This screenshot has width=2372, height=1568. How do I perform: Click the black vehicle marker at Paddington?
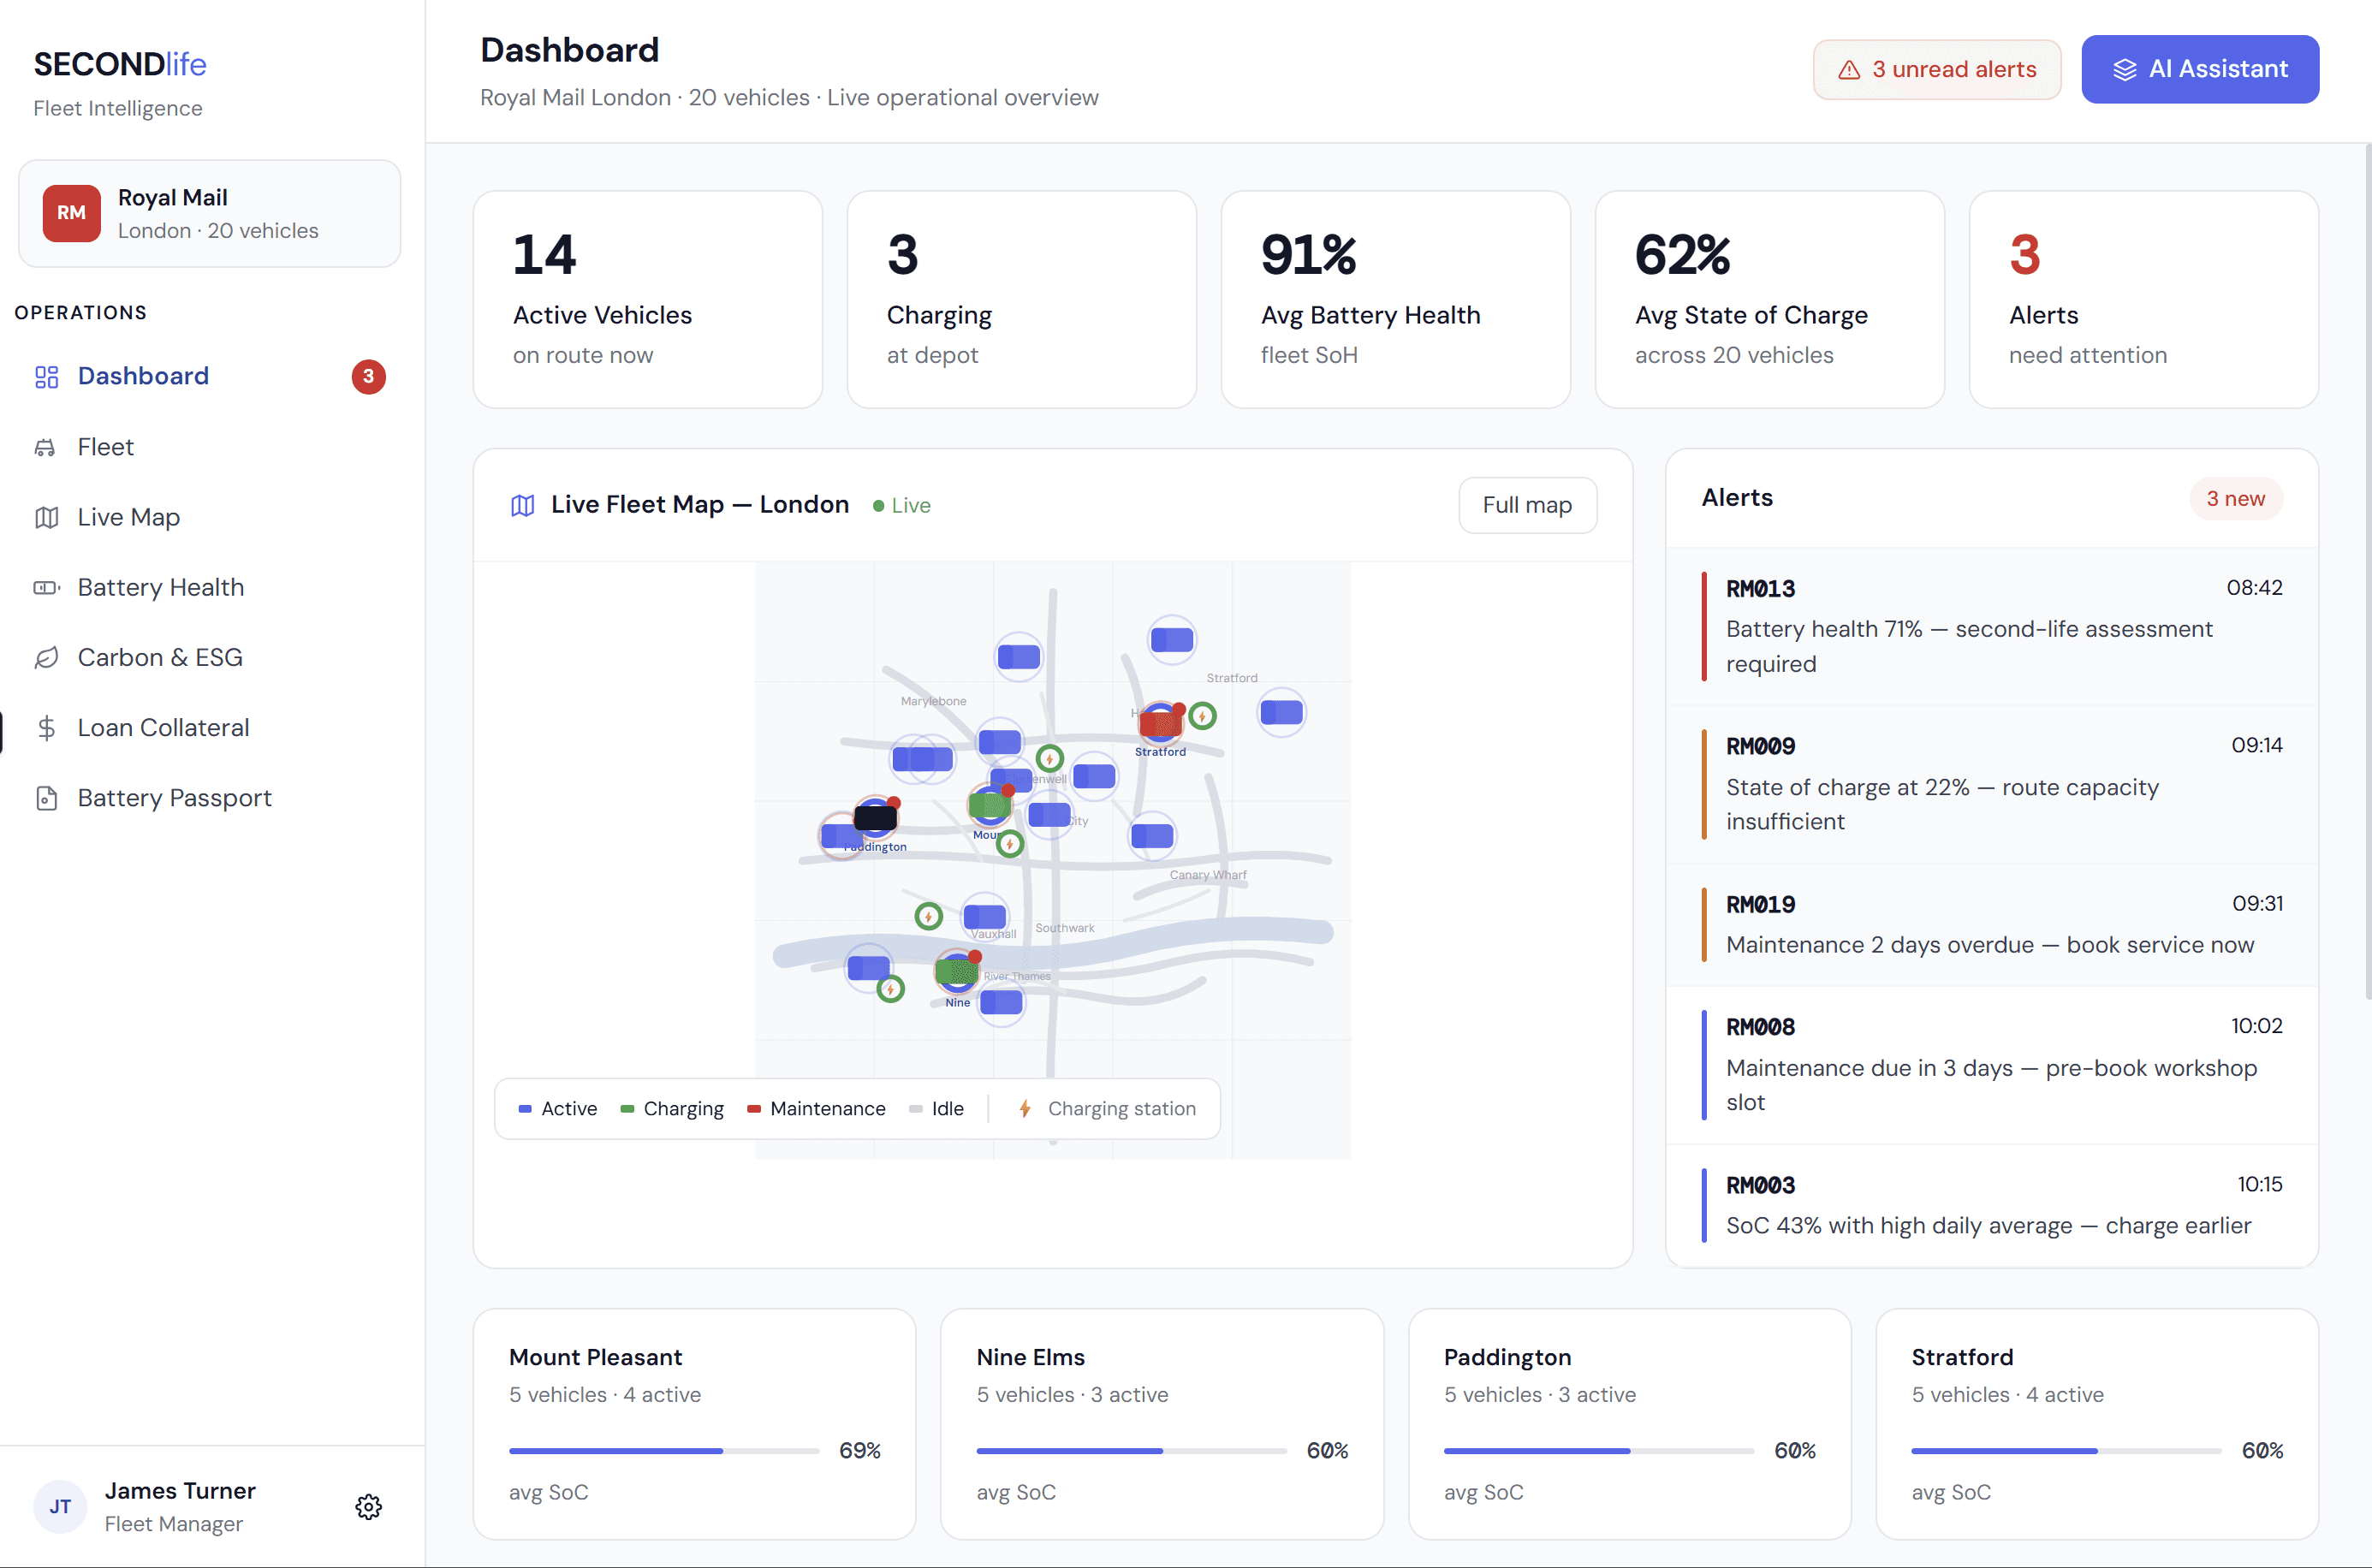pyautogui.click(x=875, y=818)
